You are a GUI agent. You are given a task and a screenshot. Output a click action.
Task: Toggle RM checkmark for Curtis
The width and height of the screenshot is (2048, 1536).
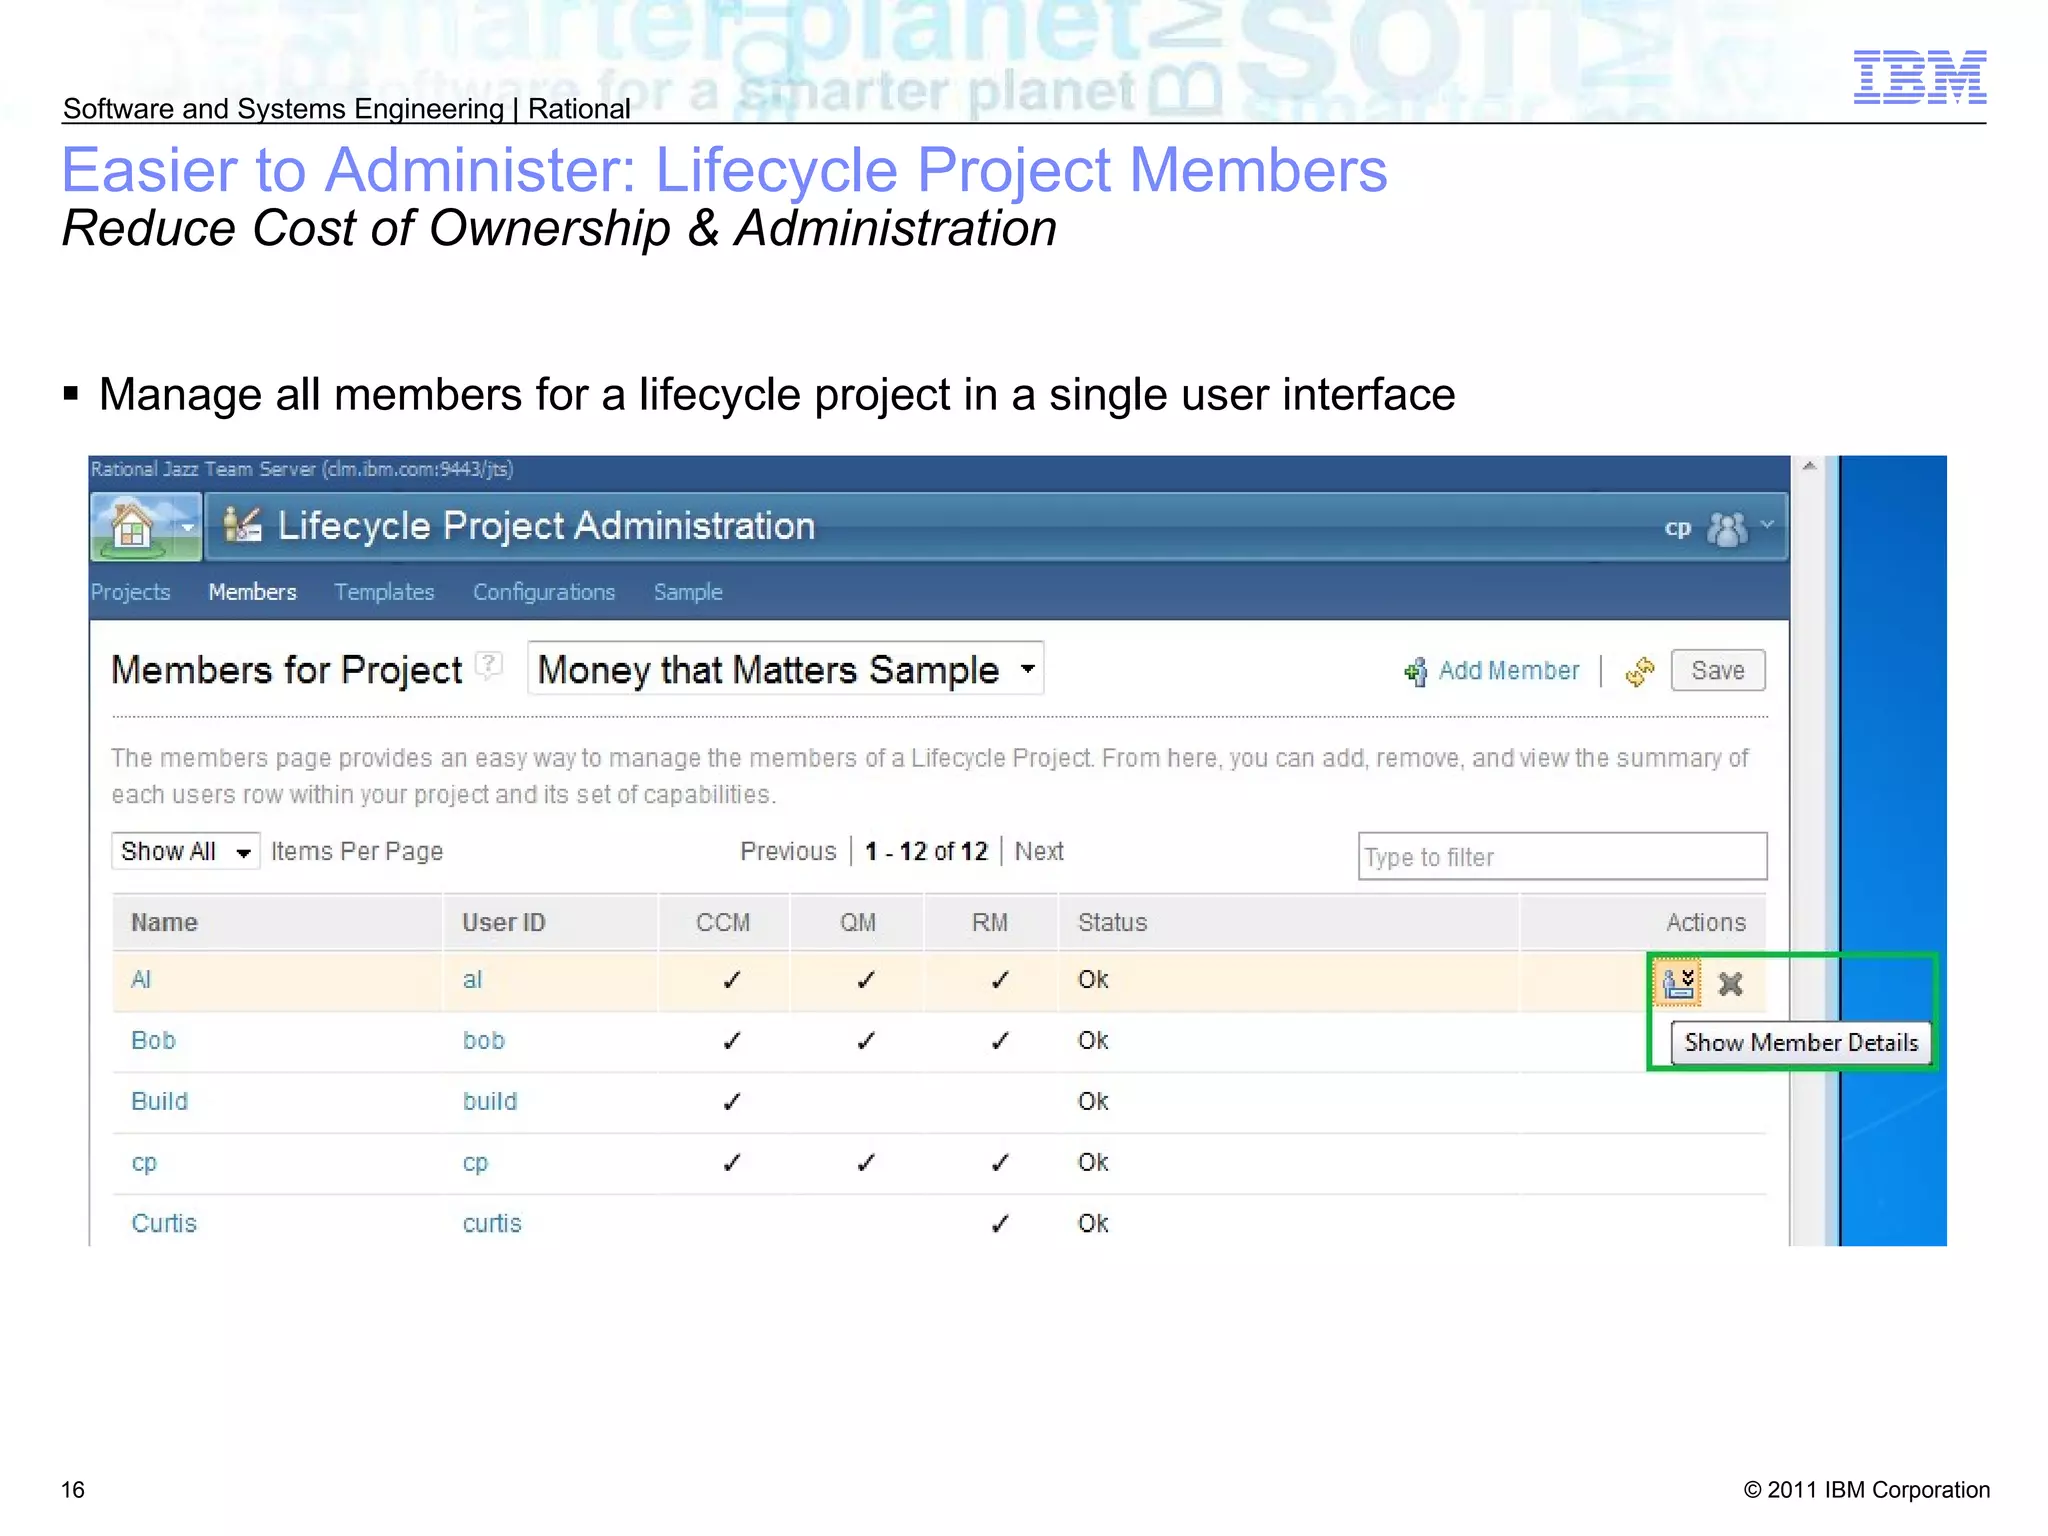pyautogui.click(x=999, y=1224)
